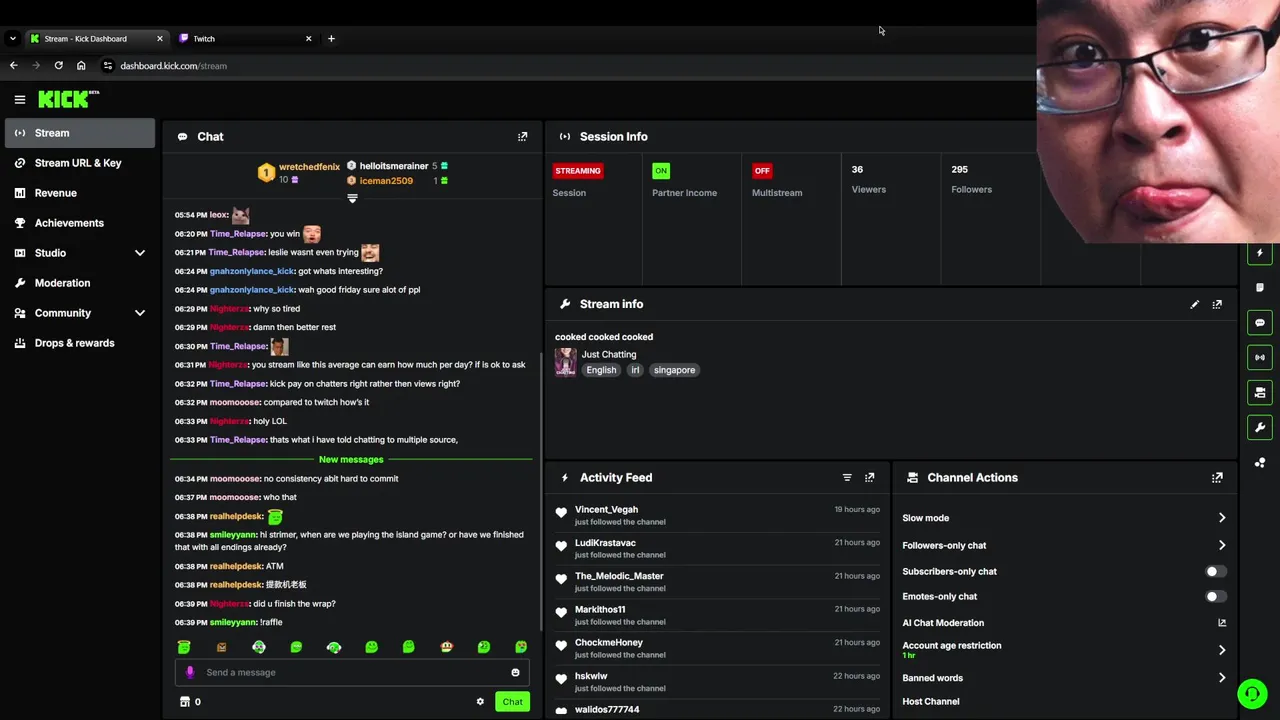Open the chat shop icon

click(184, 702)
